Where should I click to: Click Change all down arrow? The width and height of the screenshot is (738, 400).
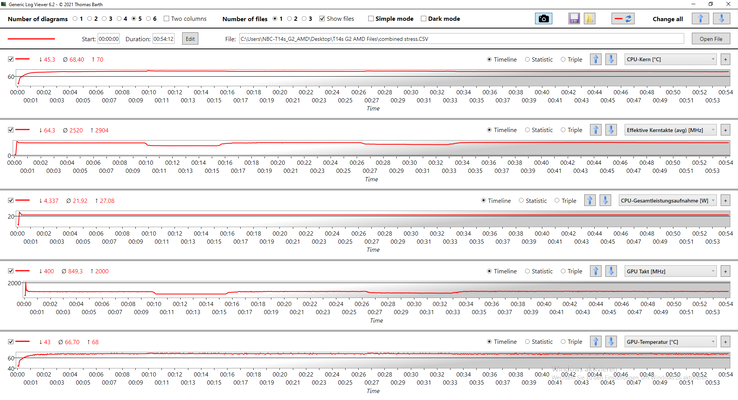721,19
